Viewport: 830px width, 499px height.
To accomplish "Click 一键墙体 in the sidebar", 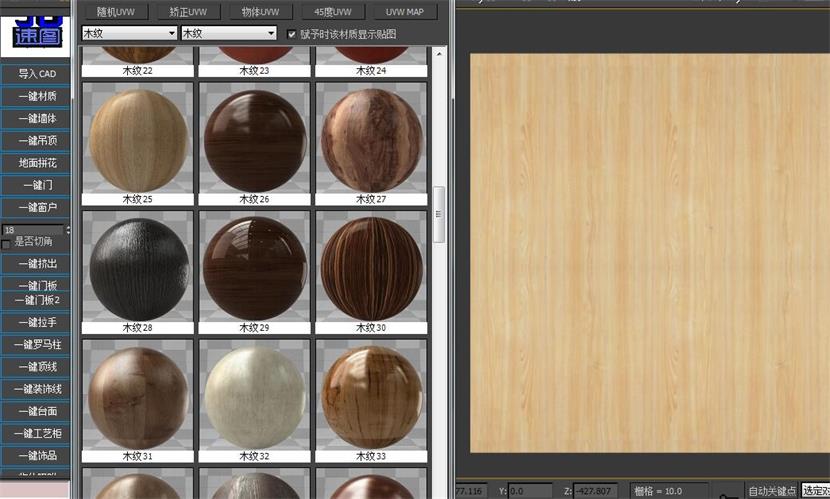I will 36,119.
